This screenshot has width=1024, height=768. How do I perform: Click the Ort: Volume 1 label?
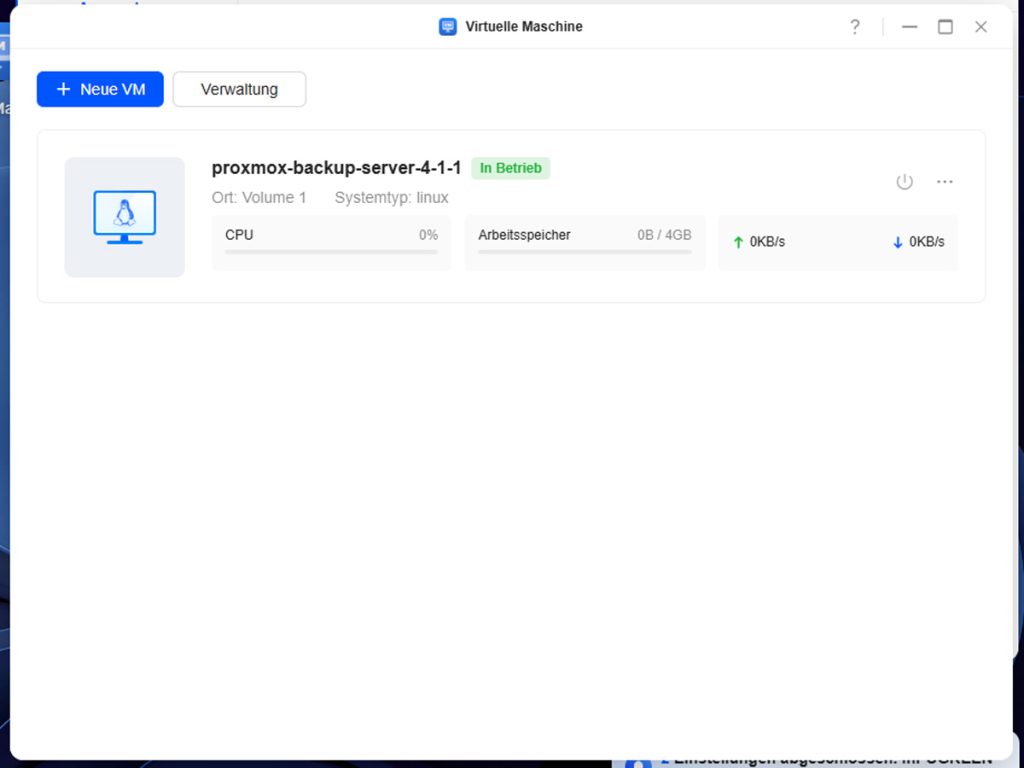click(x=259, y=198)
